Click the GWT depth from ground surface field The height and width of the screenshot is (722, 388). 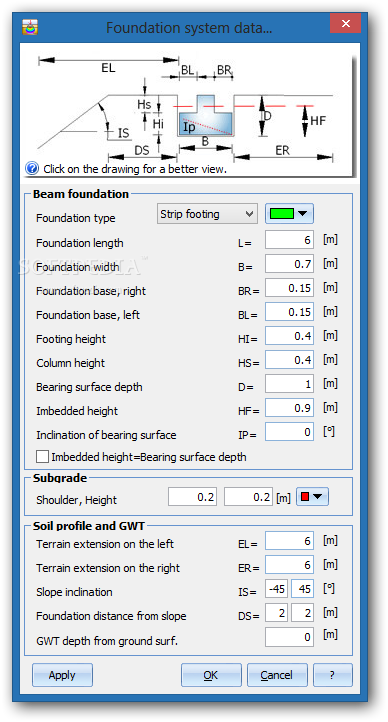pyautogui.click(x=289, y=637)
